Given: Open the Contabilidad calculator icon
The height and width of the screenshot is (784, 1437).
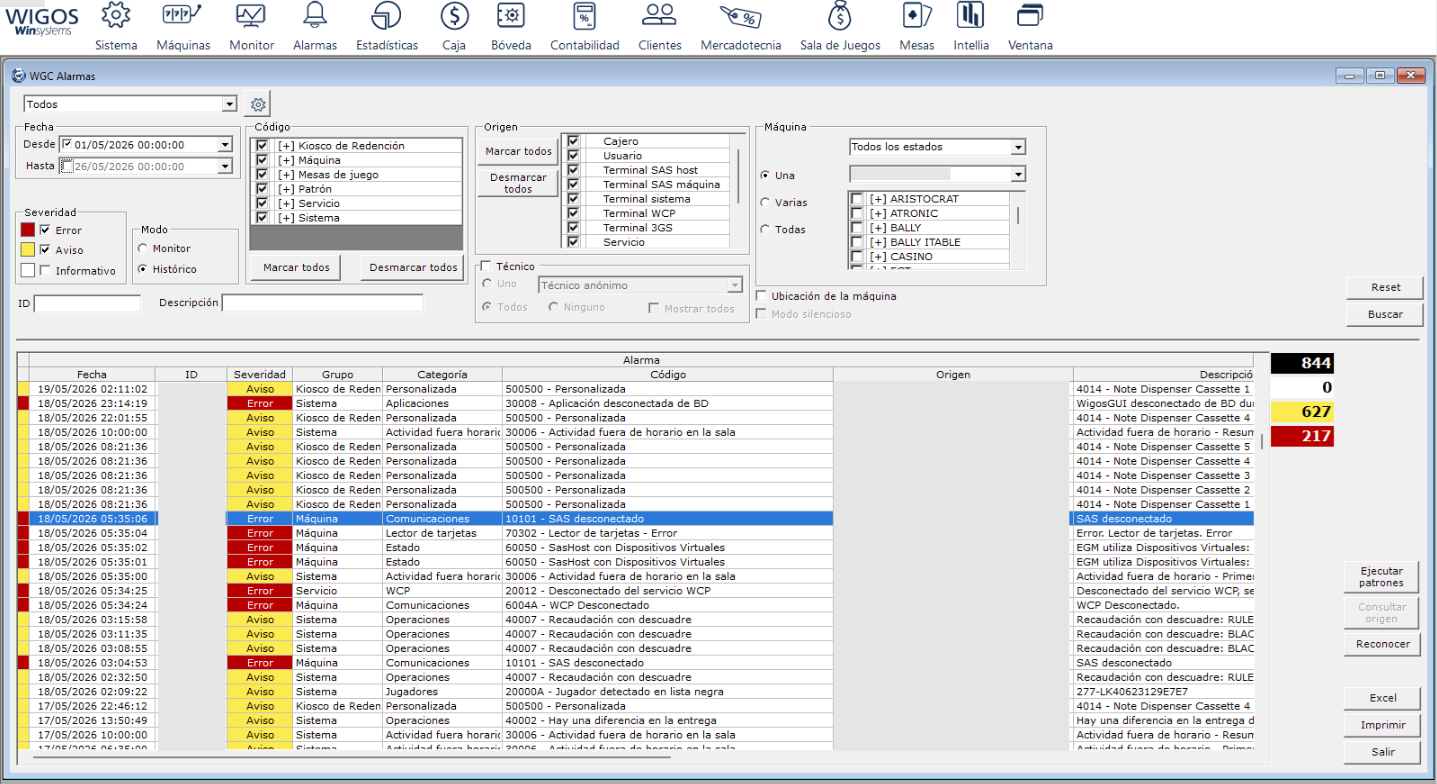Looking at the screenshot, I should tap(584, 15).
